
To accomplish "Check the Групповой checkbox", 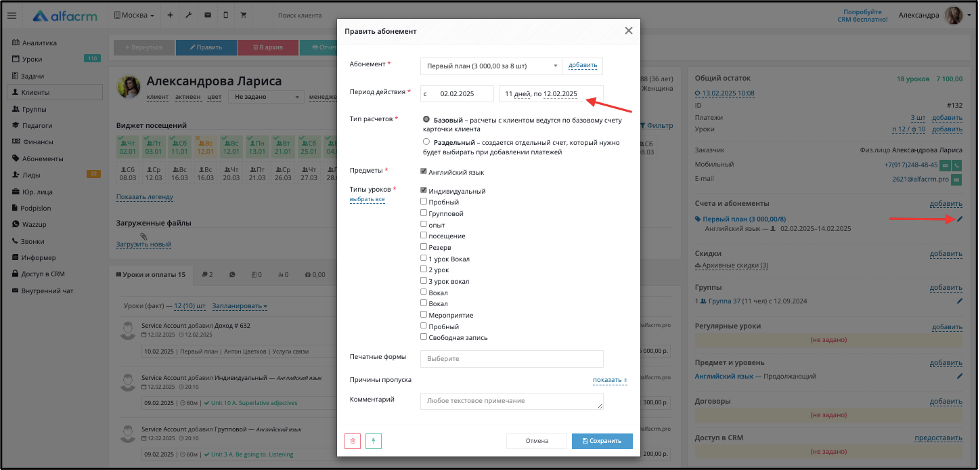I will 423,213.
